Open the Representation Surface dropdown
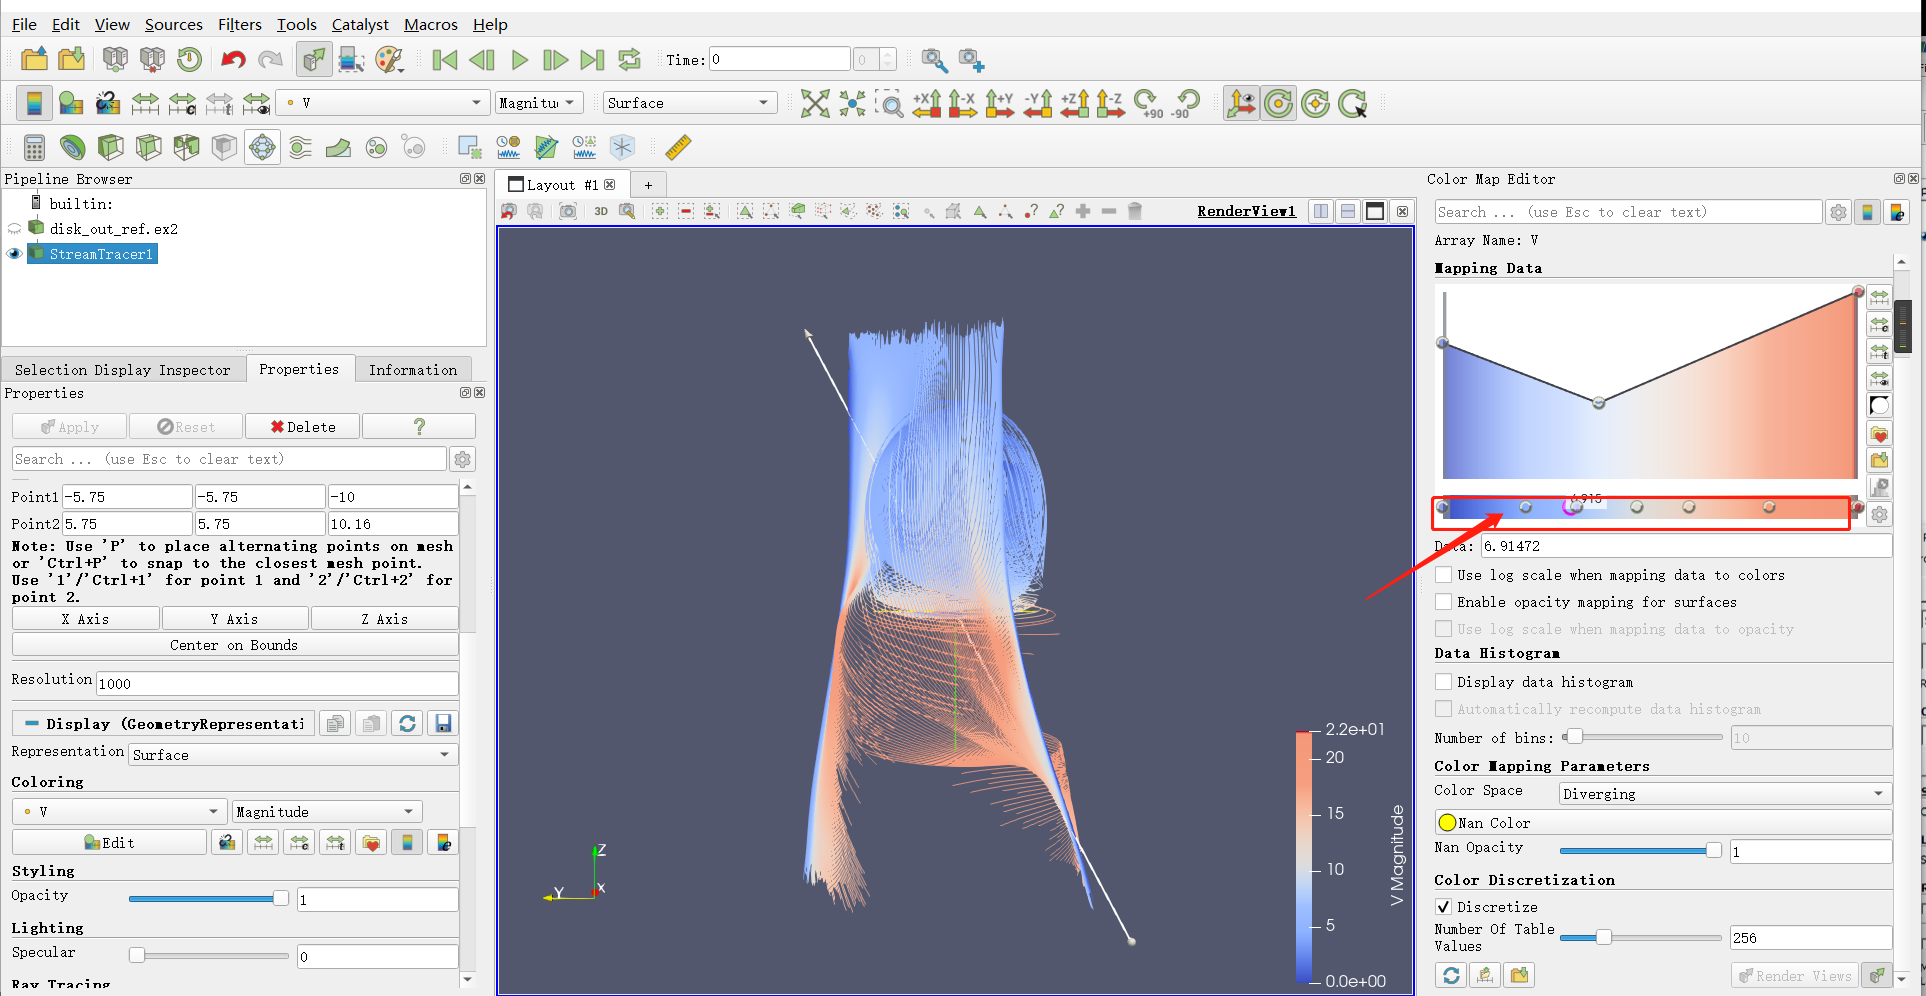This screenshot has width=1926, height=996. click(292, 754)
